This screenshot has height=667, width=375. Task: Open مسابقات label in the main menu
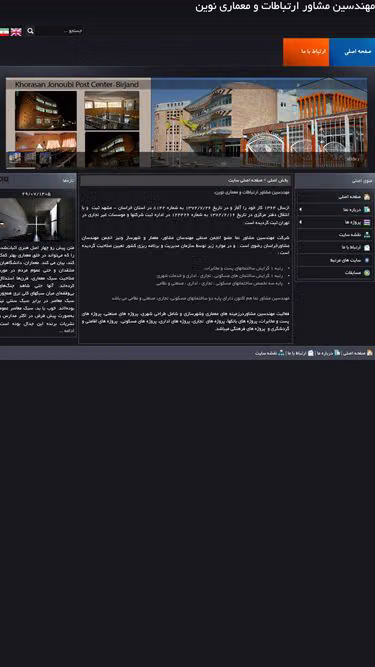(x=353, y=273)
